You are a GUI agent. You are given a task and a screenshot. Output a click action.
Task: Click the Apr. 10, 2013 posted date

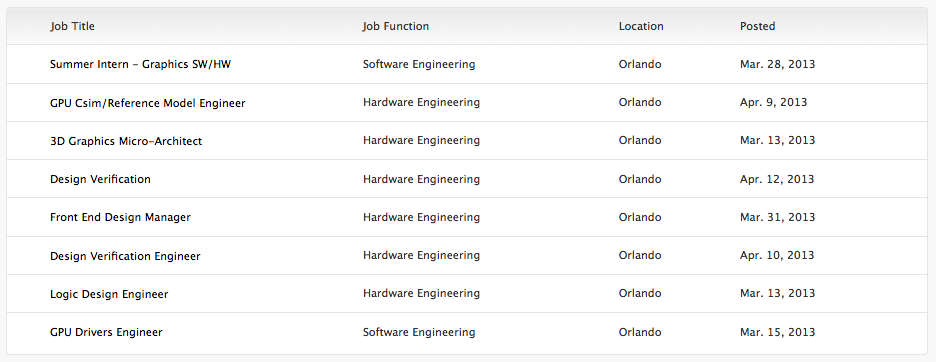[x=777, y=255]
